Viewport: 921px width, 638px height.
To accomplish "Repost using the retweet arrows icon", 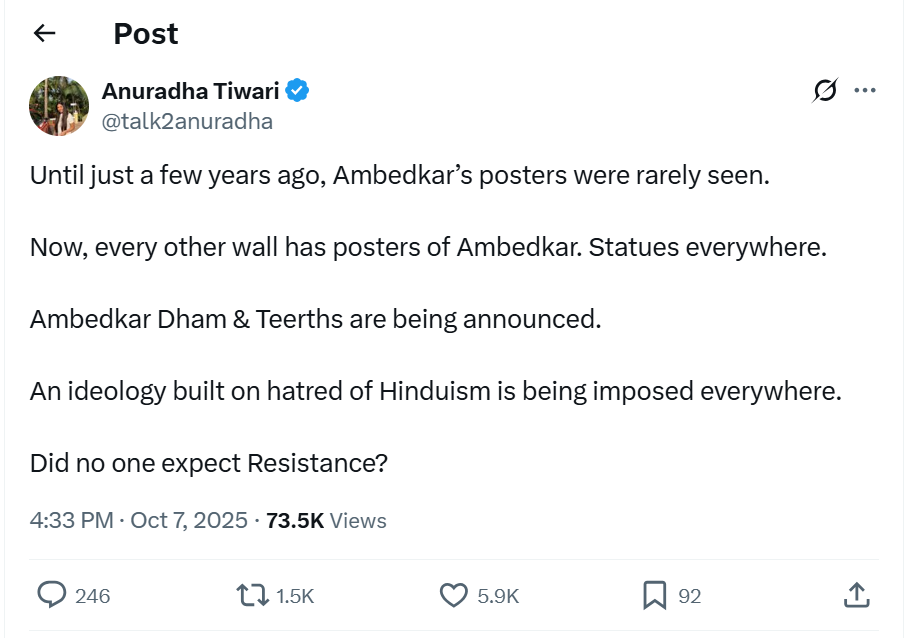I will pyautogui.click(x=252, y=595).
